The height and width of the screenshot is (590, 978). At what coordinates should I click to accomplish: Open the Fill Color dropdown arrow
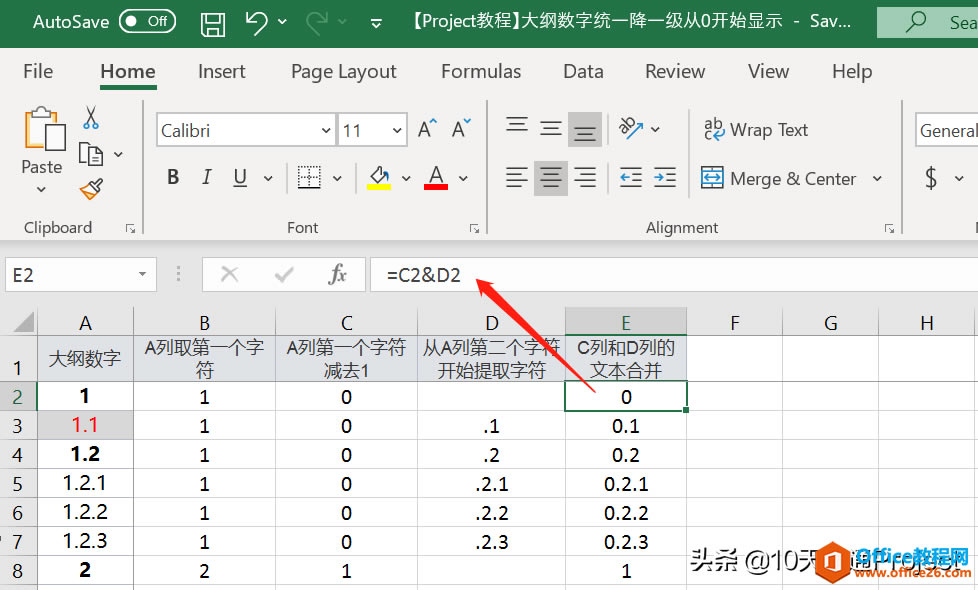pos(406,178)
